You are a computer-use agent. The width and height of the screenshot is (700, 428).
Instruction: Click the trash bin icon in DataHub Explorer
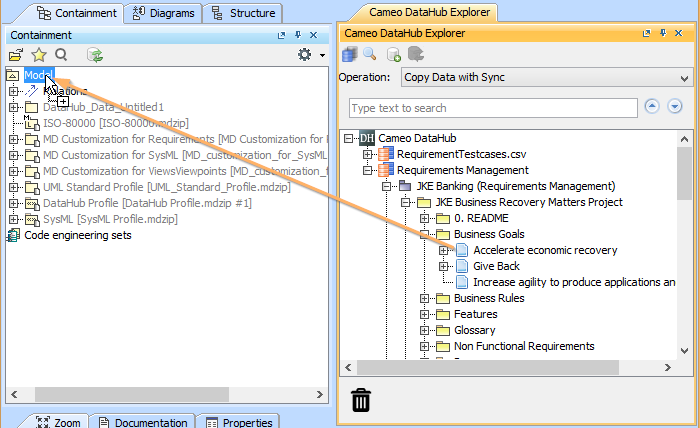pos(361,400)
